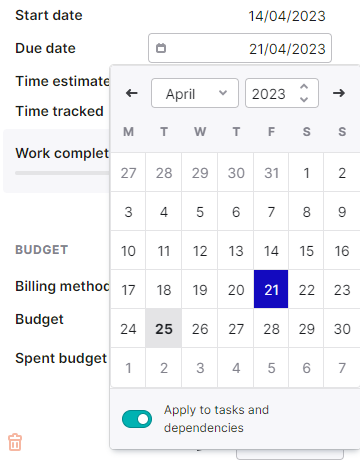Click the calendar icon in Due date field
Screen dimensions: 360x462
coord(161,48)
